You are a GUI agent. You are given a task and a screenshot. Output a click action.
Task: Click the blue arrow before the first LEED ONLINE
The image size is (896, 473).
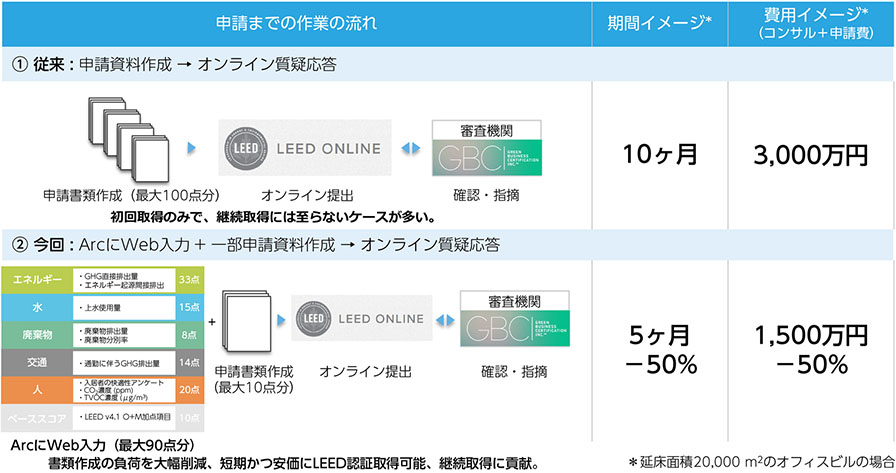coord(191,148)
